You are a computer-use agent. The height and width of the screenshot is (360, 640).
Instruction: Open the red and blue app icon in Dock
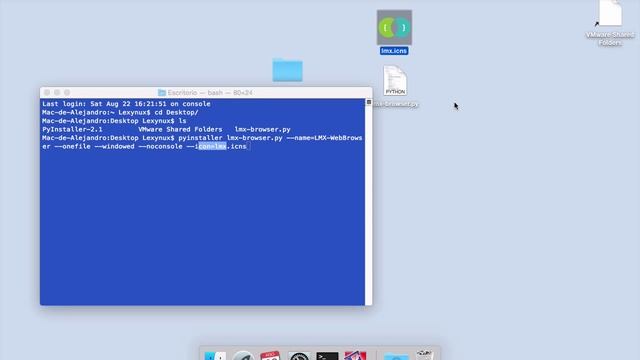(356, 356)
